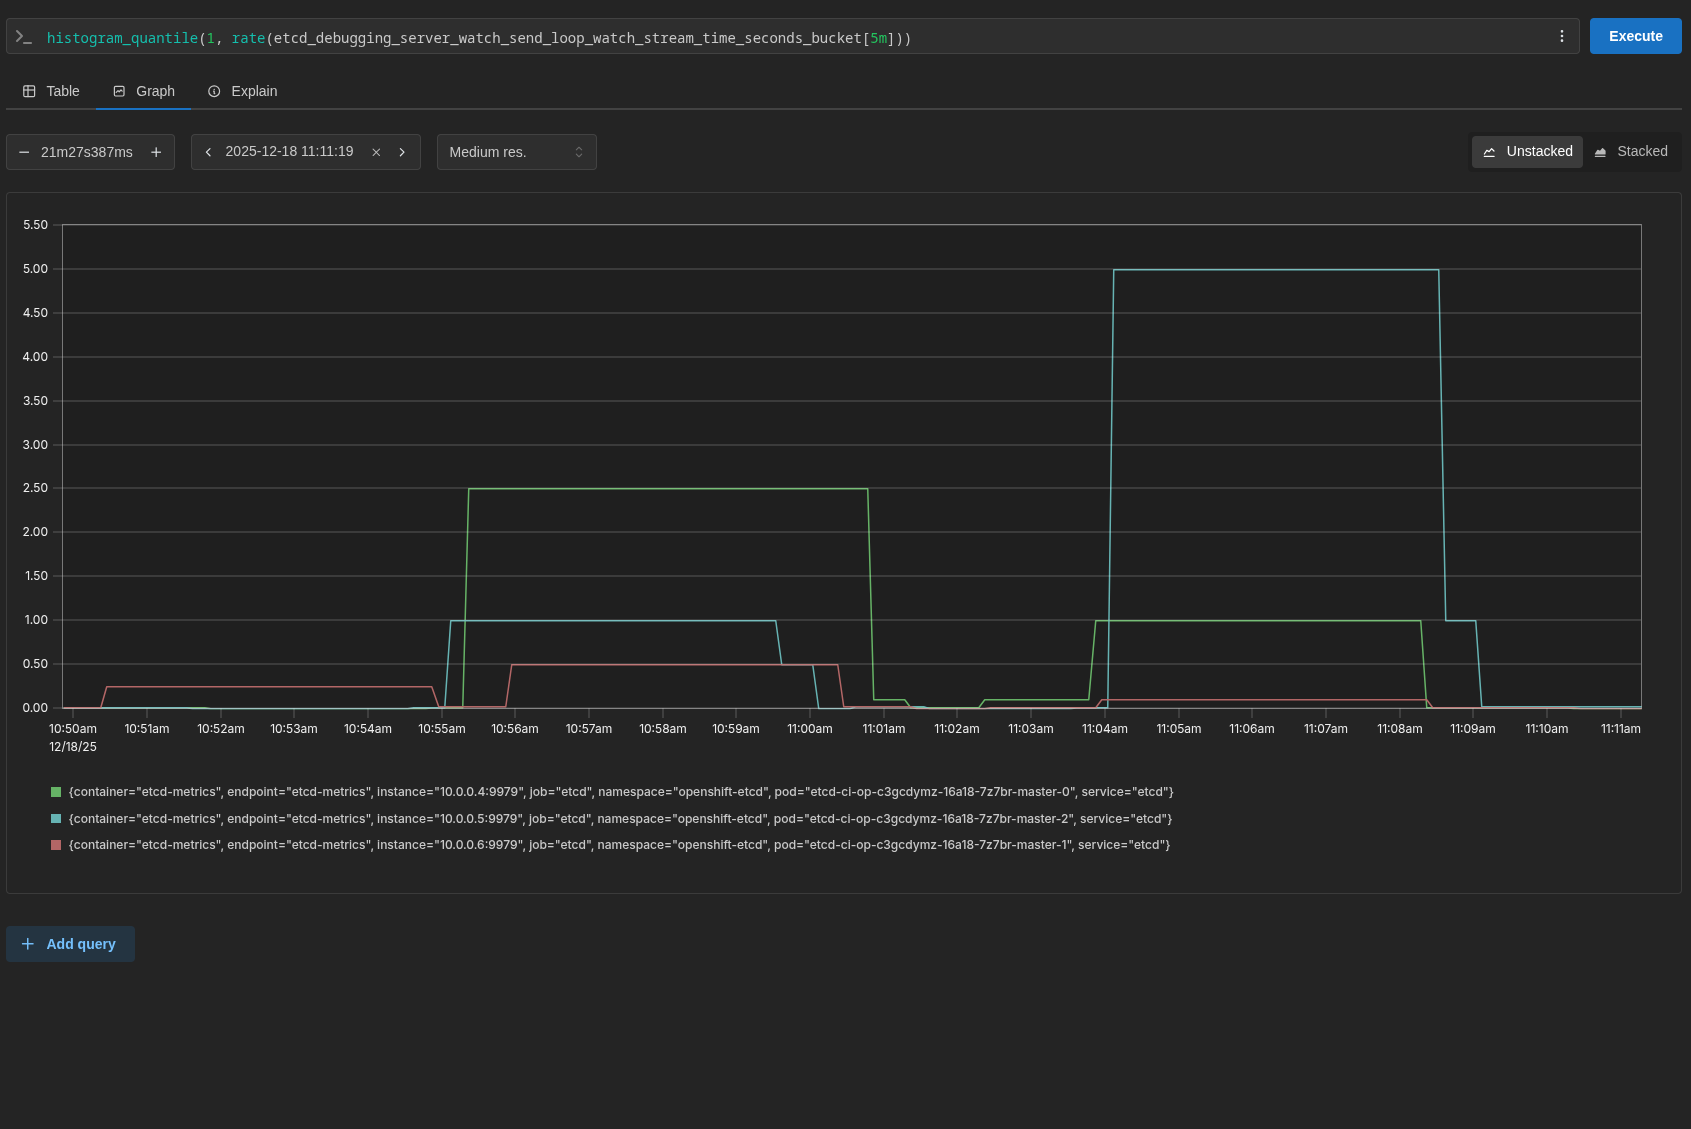
Task: Click the range value 21m27s387ms field
Action: click(x=87, y=152)
